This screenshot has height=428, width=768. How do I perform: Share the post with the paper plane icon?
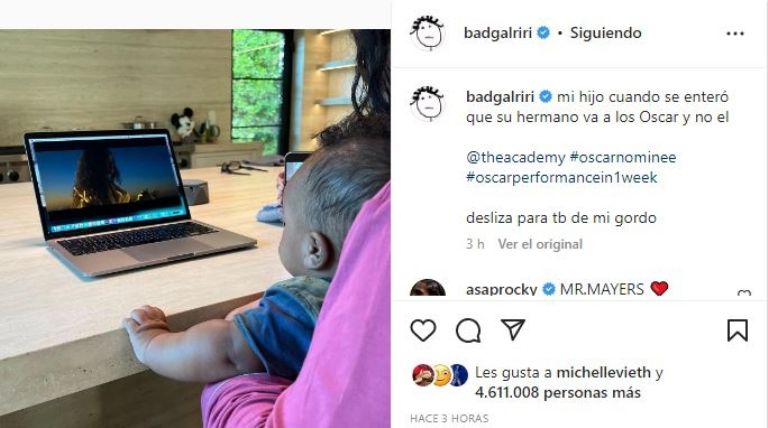coord(513,330)
